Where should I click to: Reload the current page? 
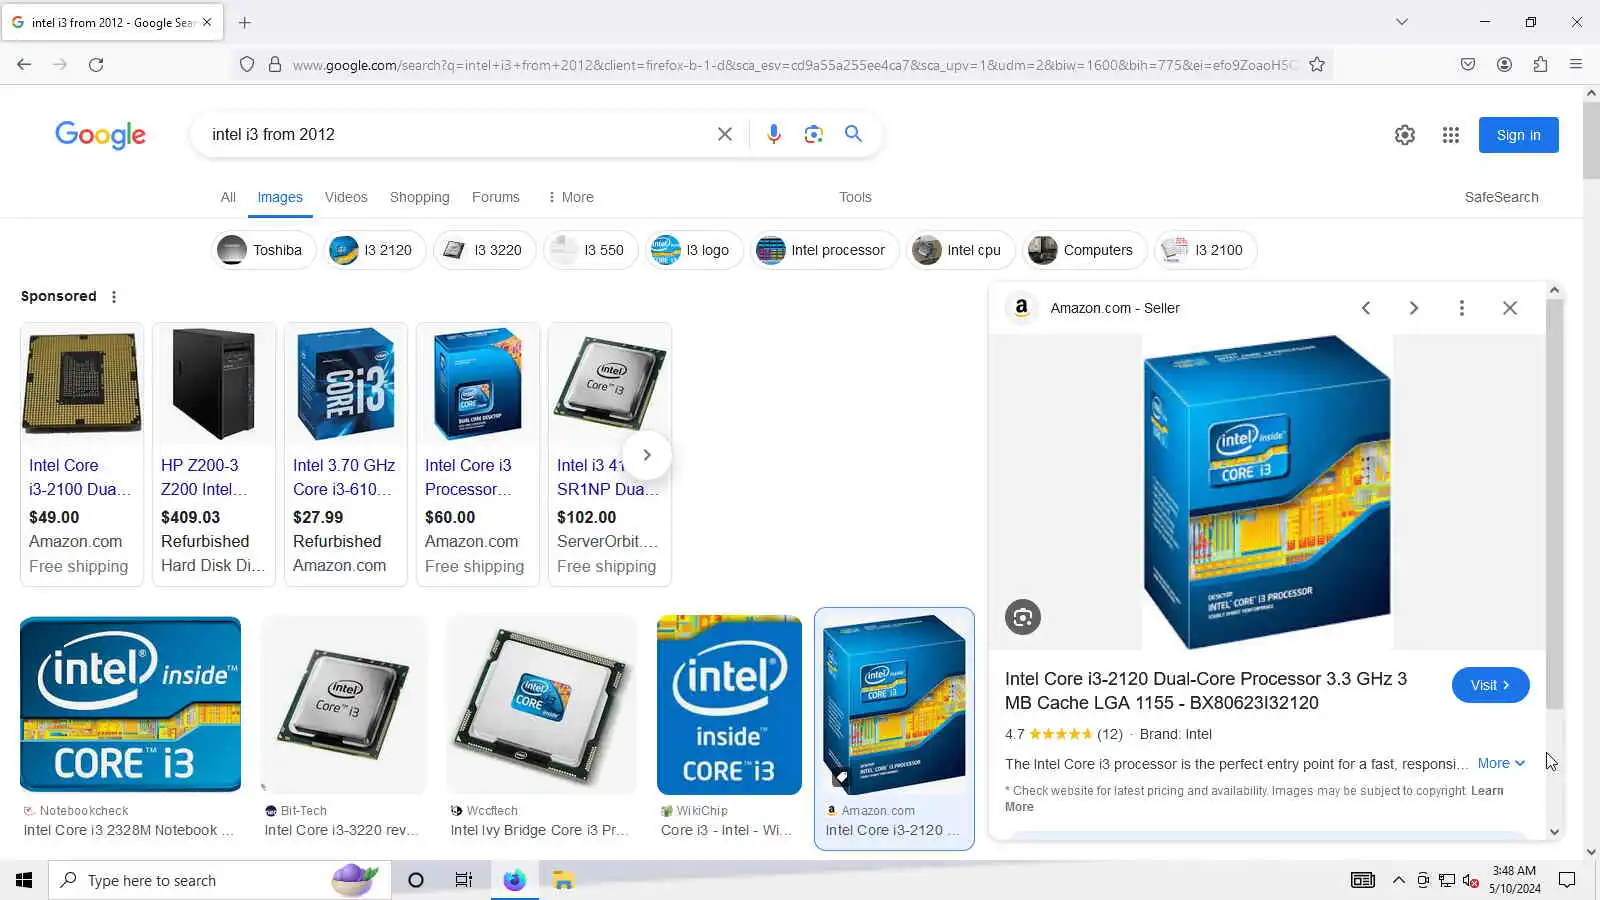pyautogui.click(x=96, y=65)
